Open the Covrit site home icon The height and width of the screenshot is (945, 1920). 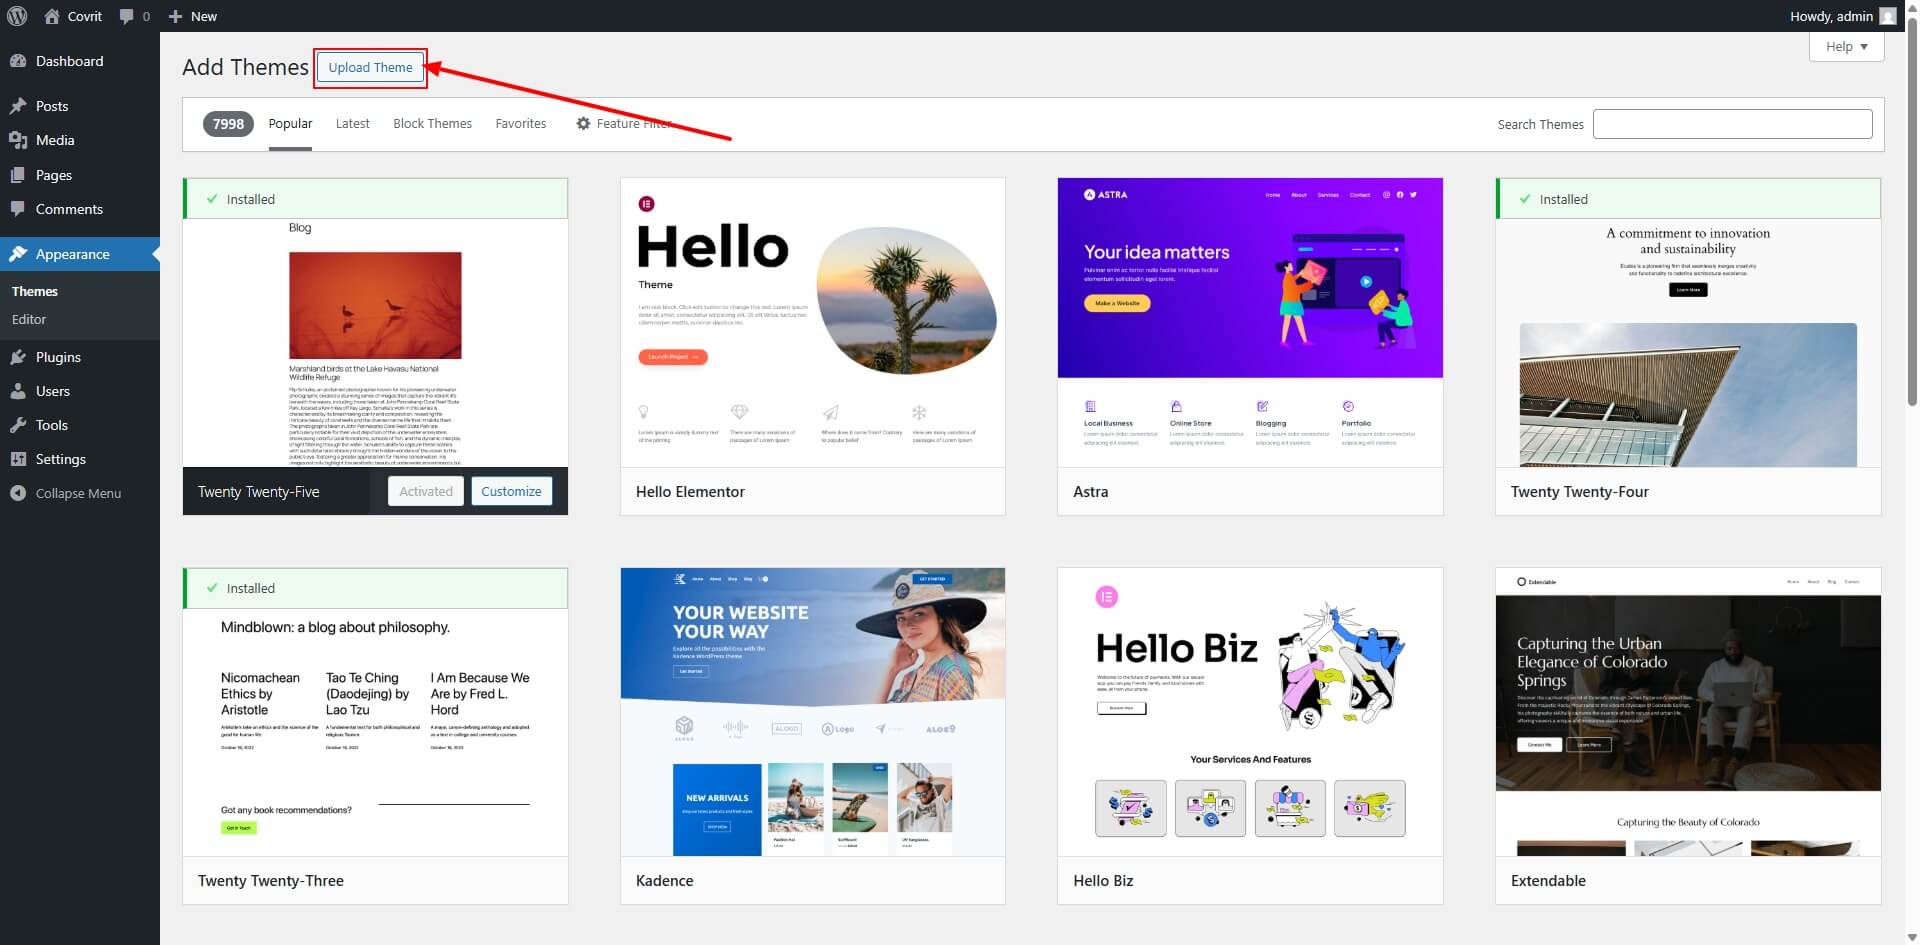click(52, 16)
